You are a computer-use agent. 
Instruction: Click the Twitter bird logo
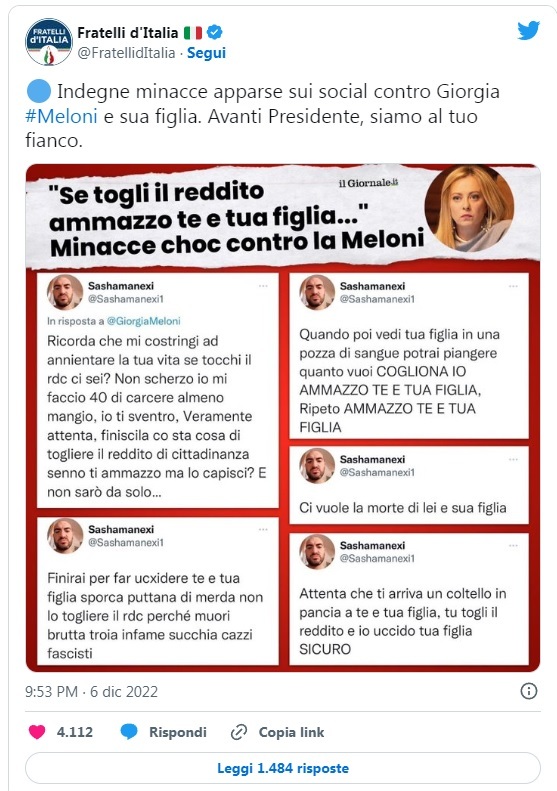(x=528, y=30)
